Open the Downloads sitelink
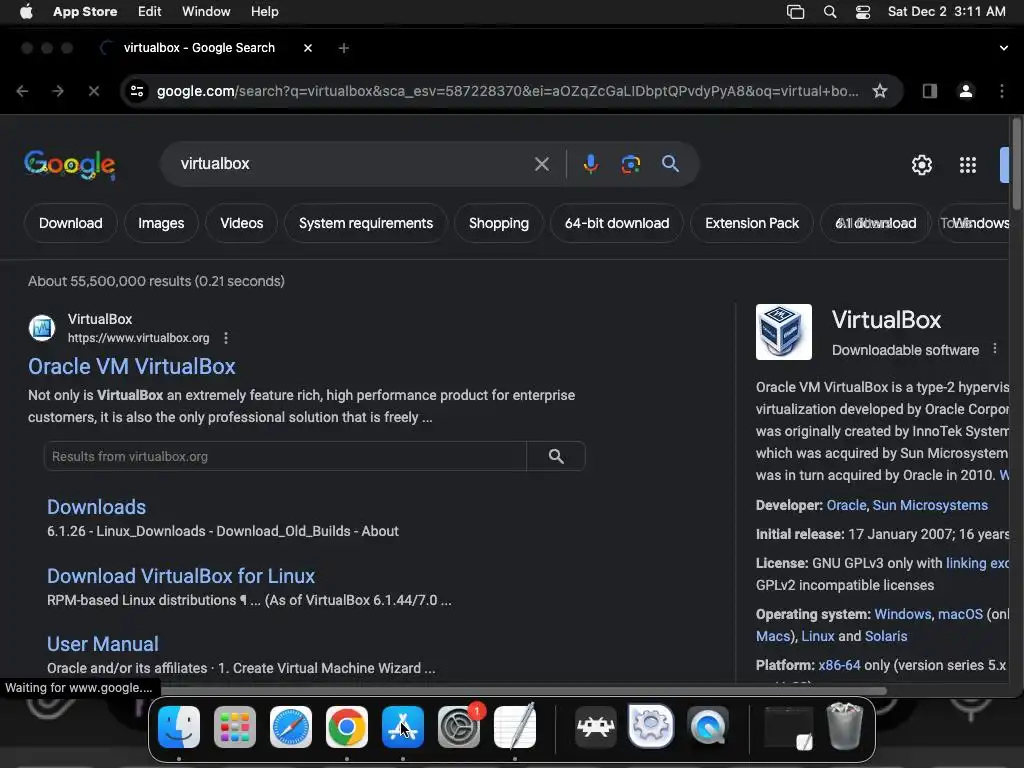1024x768 pixels. pyautogui.click(x=97, y=507)
